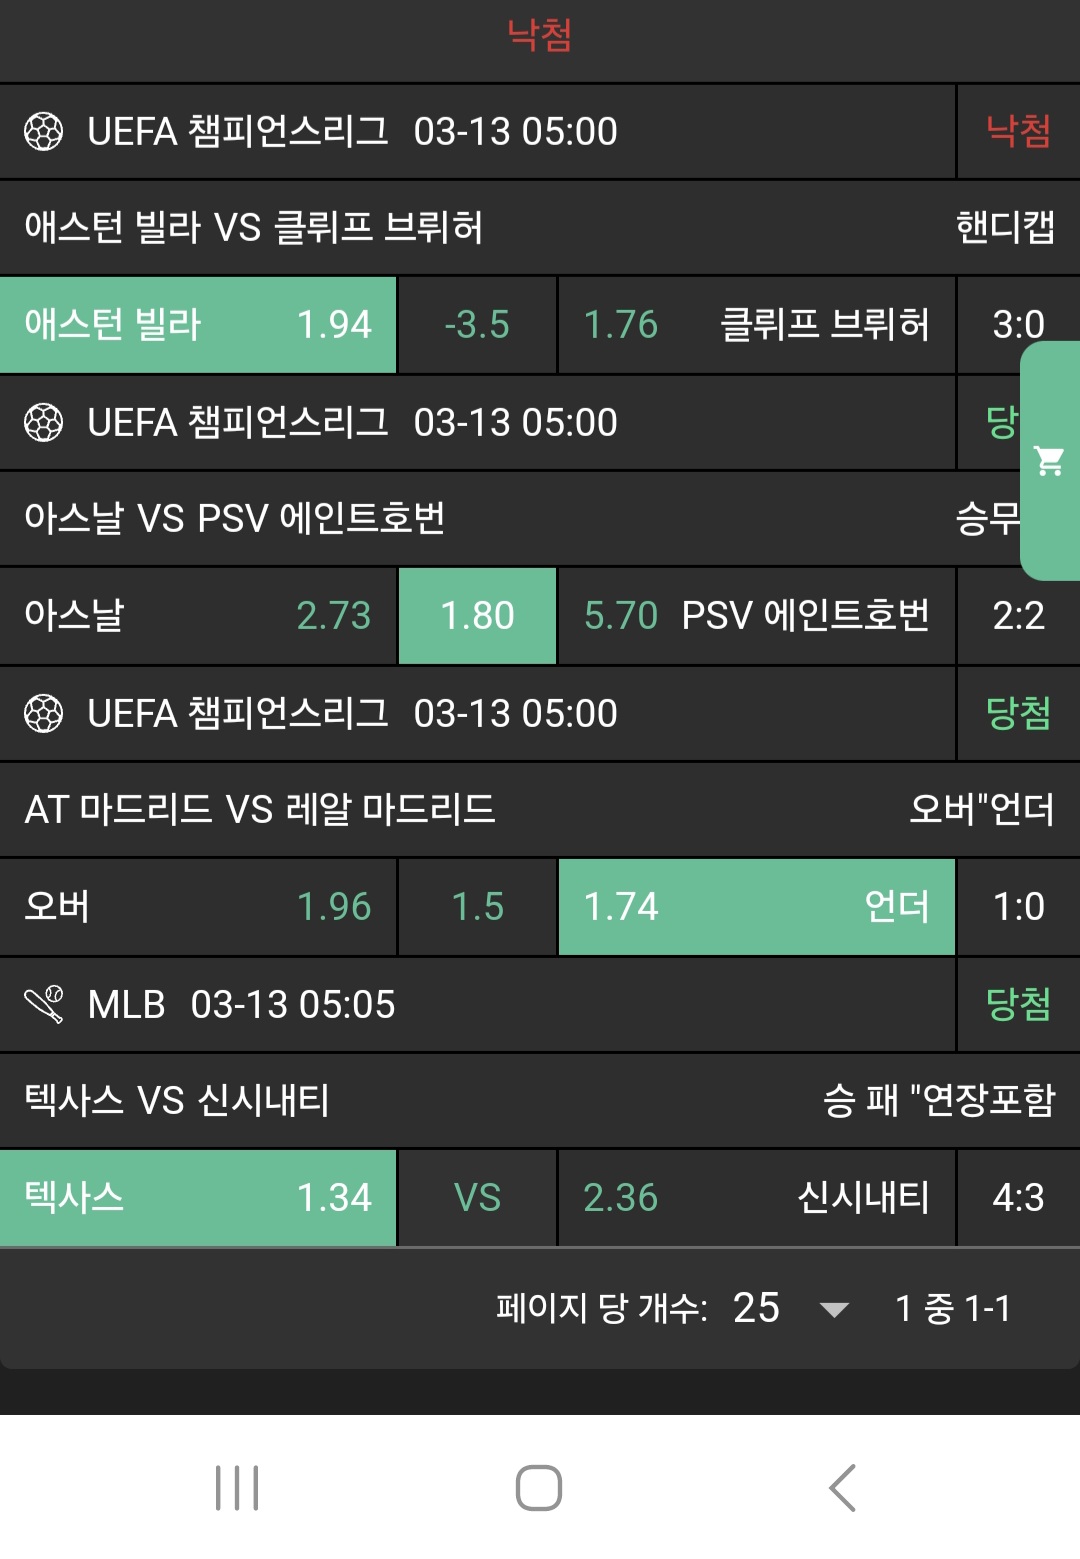The height and width of the screenshot is (1559, 1080).
Task: Select 언더 1.74 odds cell
Action: click(756, 907)
